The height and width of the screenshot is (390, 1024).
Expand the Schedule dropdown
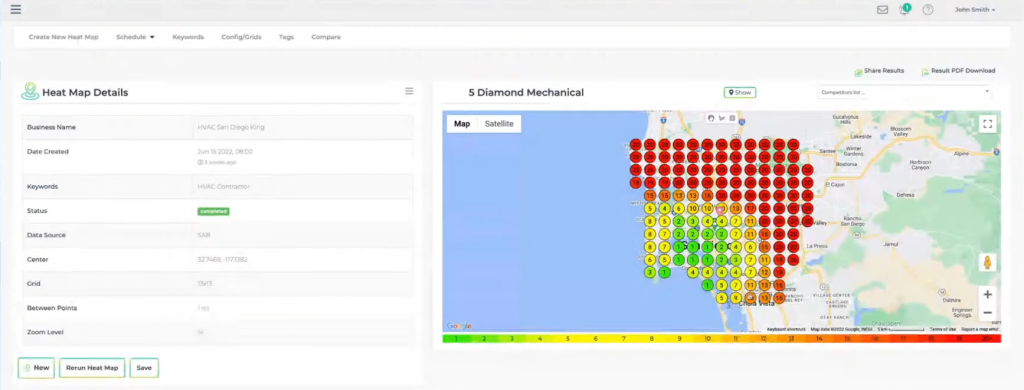pos(135,37)
